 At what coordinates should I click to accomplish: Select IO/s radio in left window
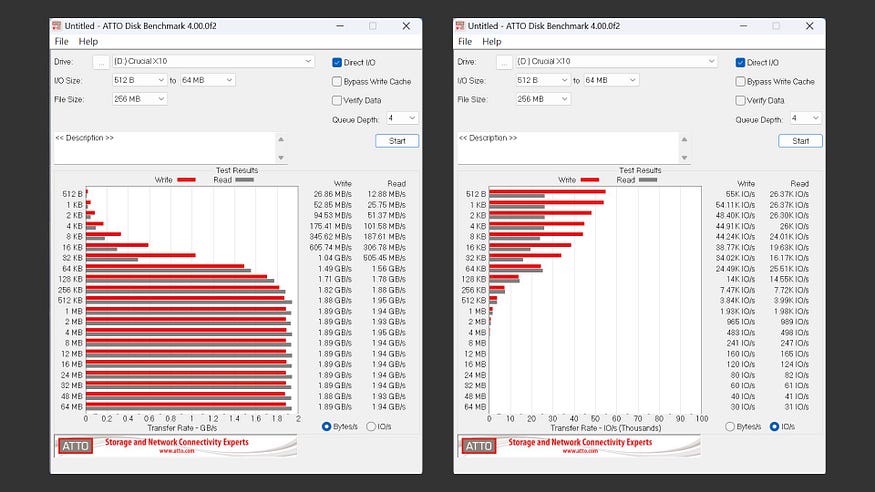[371, 426]
